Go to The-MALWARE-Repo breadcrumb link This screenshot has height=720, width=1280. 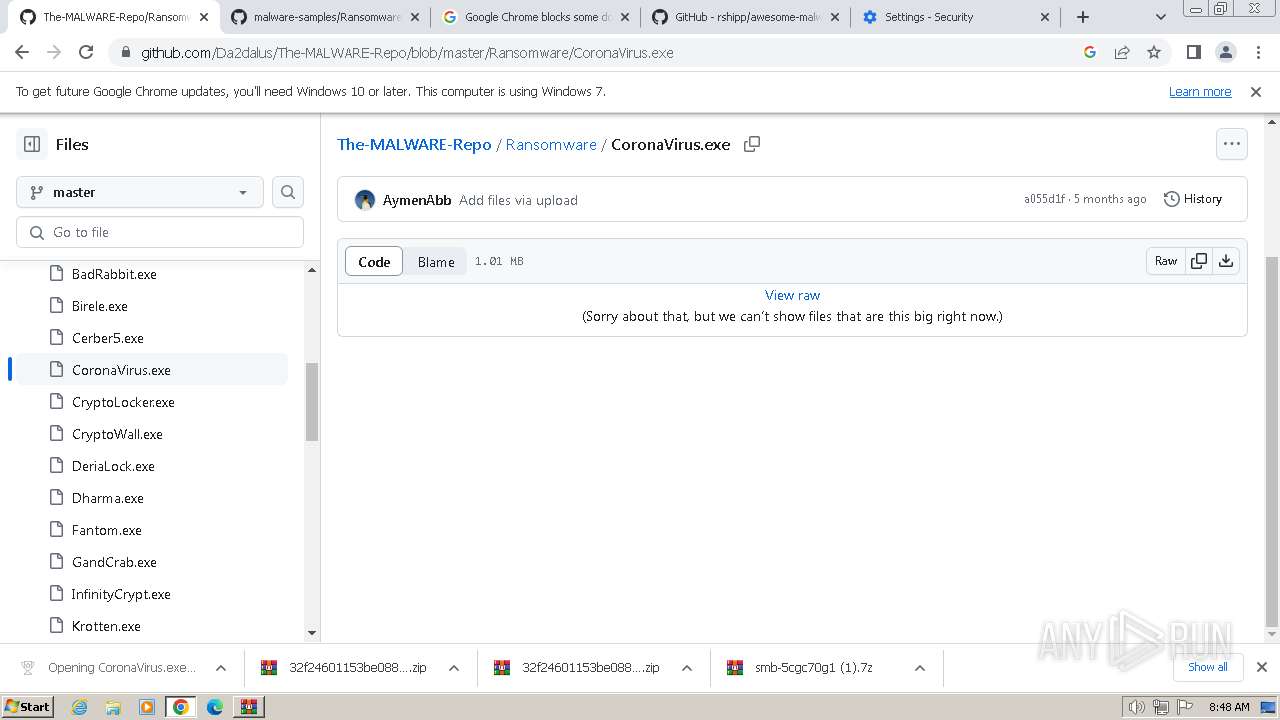point(414,144)
